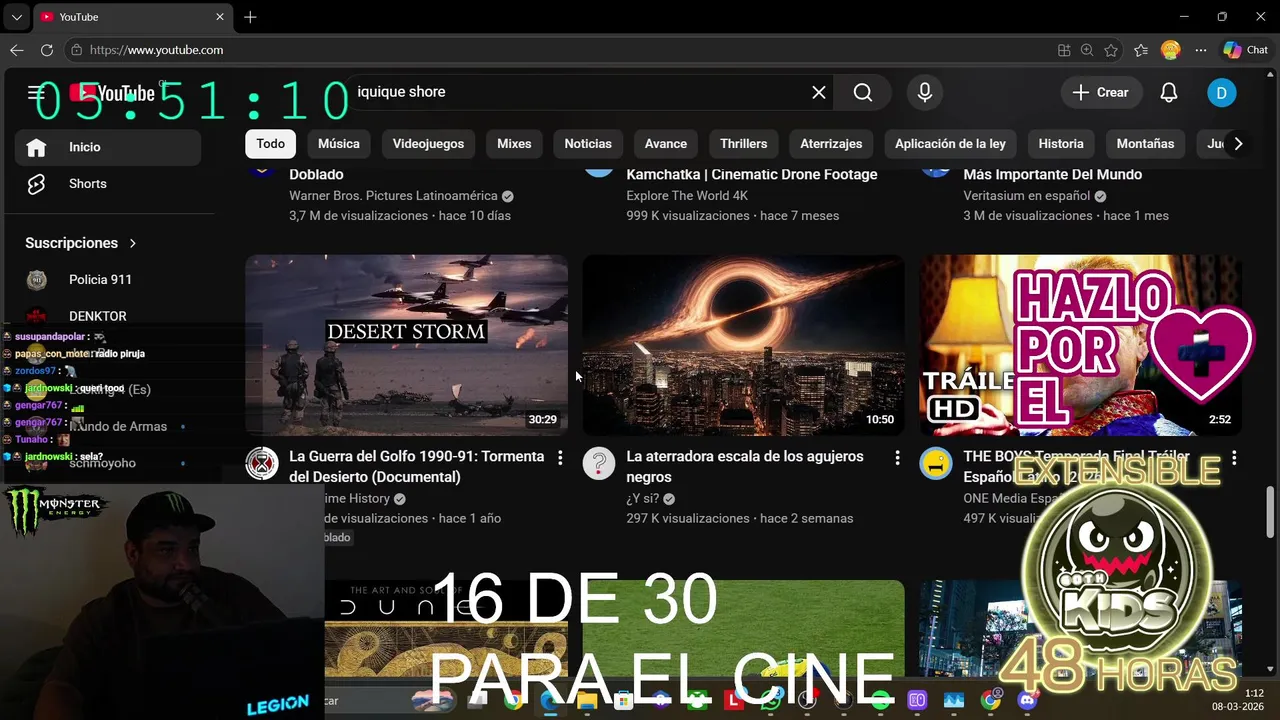This screenshot has height=720, width=1280.
Task: Open options for THE BOYS trailer video
Action: (x=1234, y=458)
